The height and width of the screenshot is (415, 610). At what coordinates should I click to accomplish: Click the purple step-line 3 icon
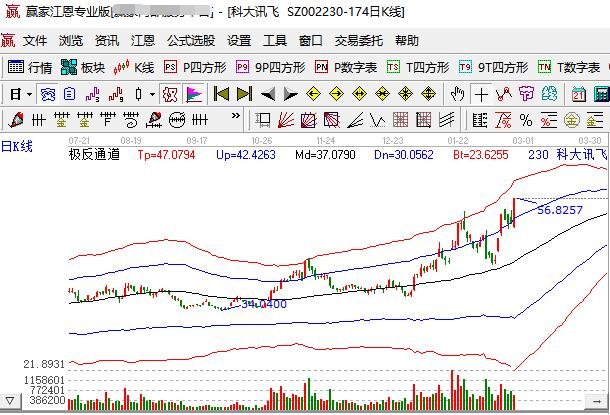point(93,94)
